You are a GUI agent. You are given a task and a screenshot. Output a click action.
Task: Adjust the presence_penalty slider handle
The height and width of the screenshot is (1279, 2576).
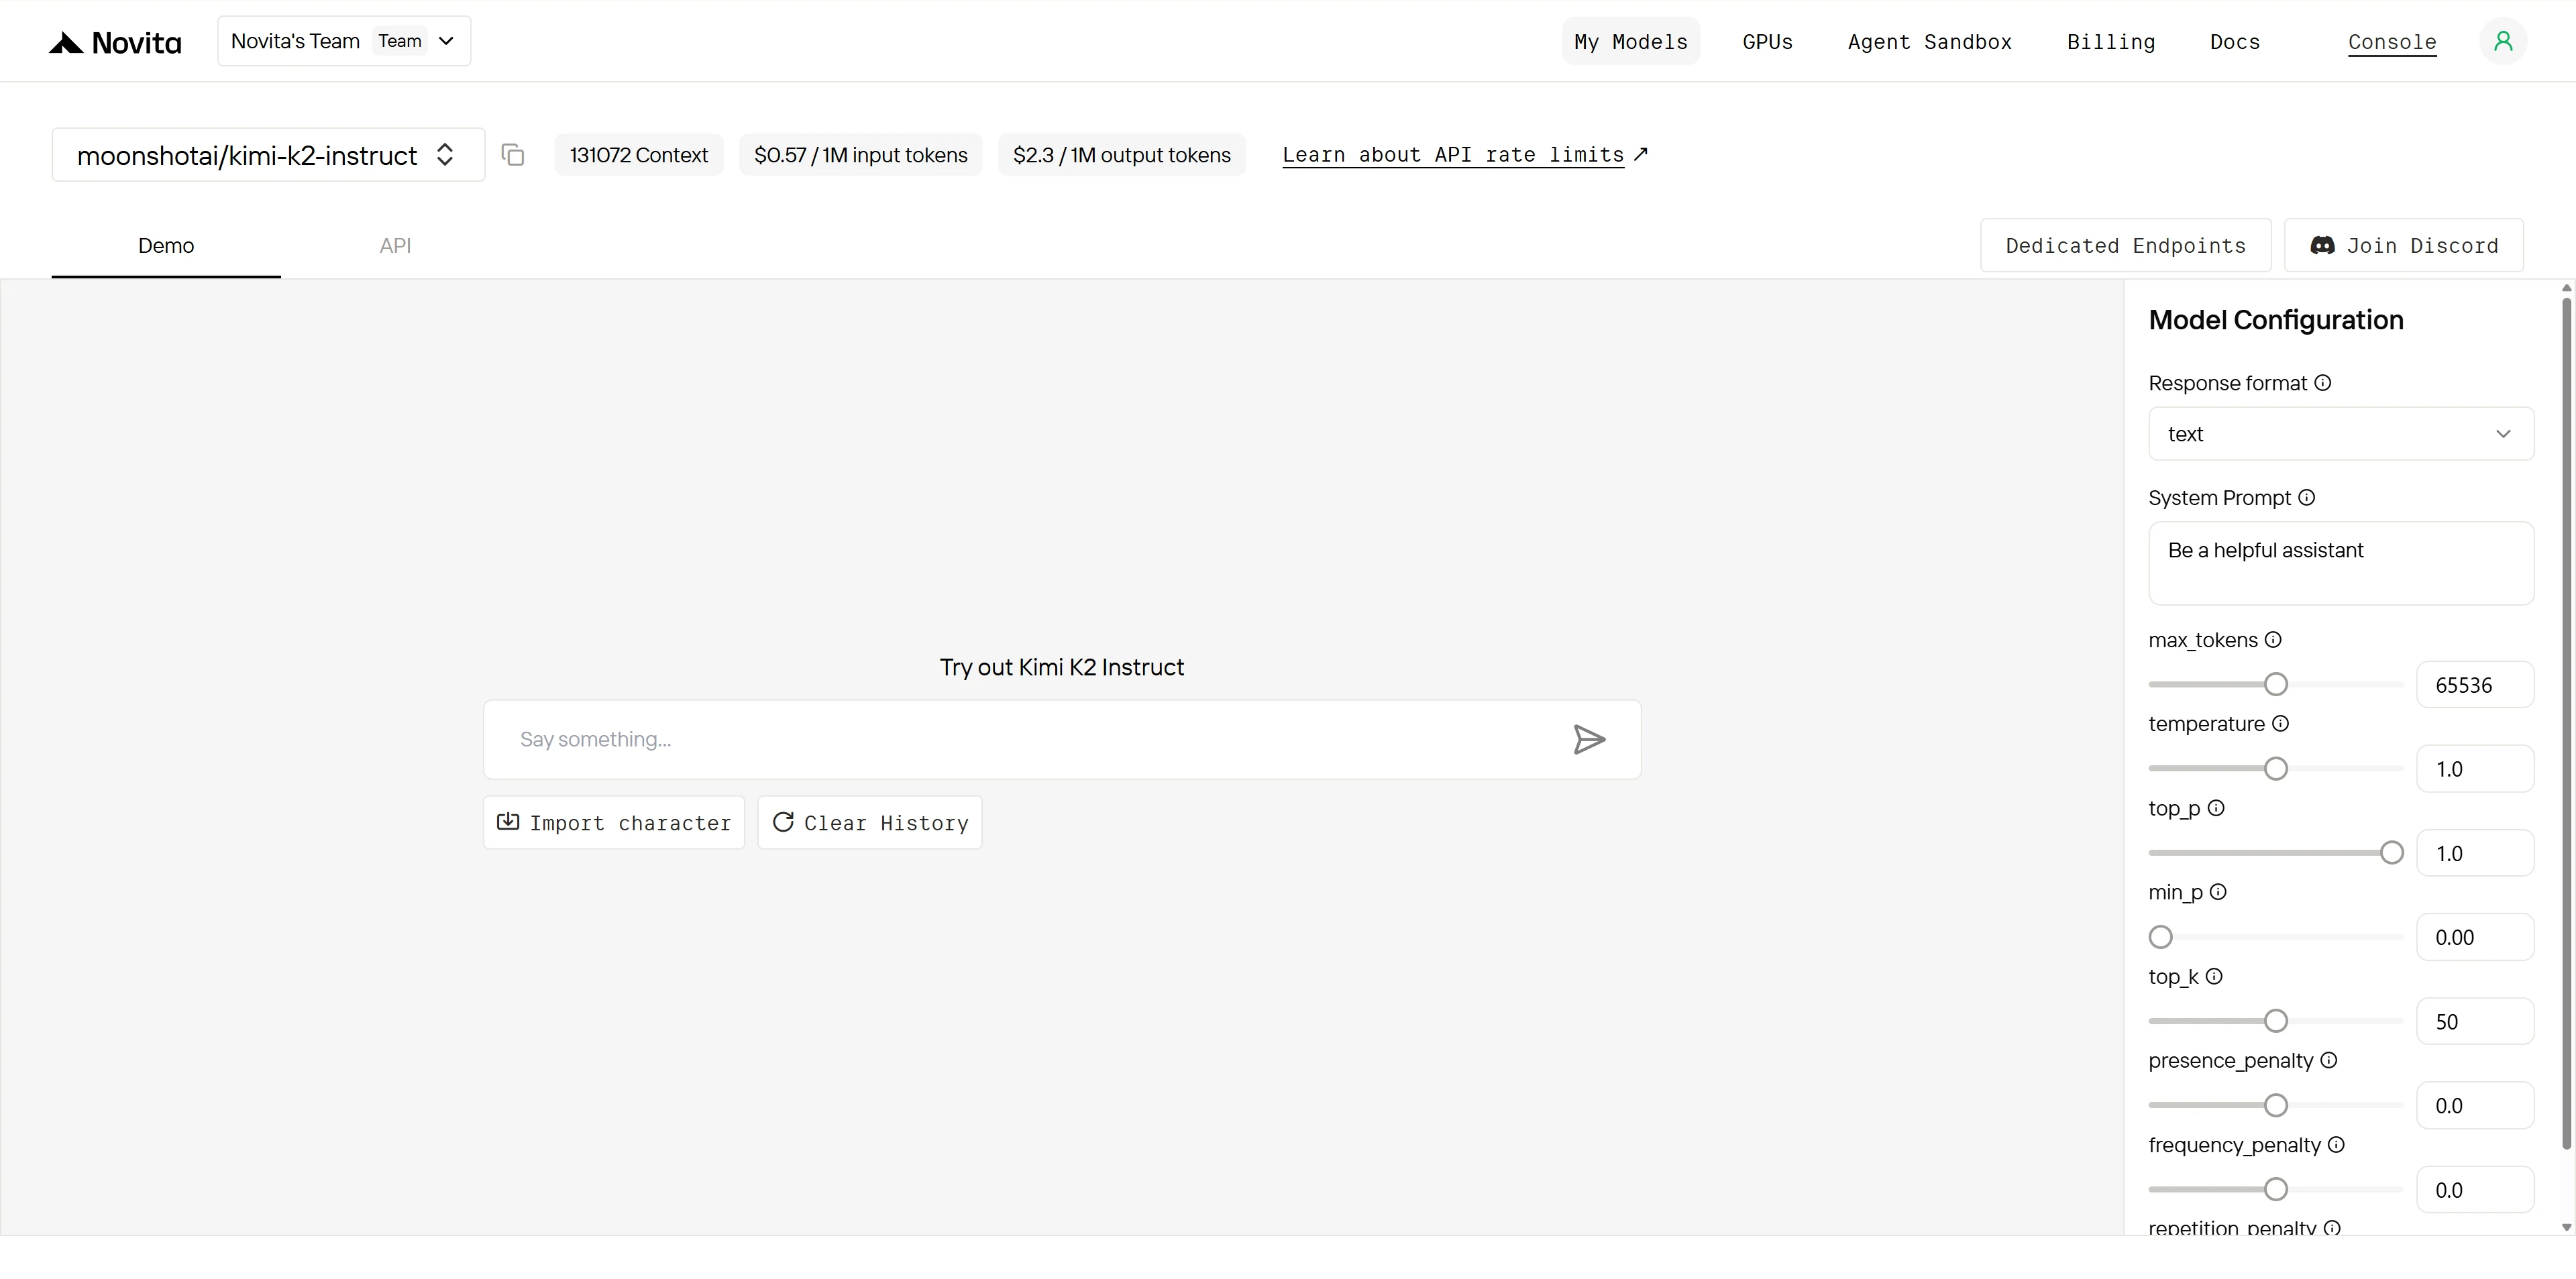coord(2276,1105)
